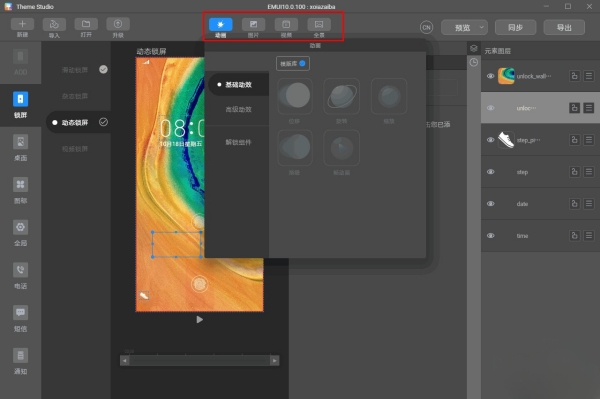This screenshot has width=600, height=399.
Task: Toggle visibility of the time layer
Action: click(490, 236)
